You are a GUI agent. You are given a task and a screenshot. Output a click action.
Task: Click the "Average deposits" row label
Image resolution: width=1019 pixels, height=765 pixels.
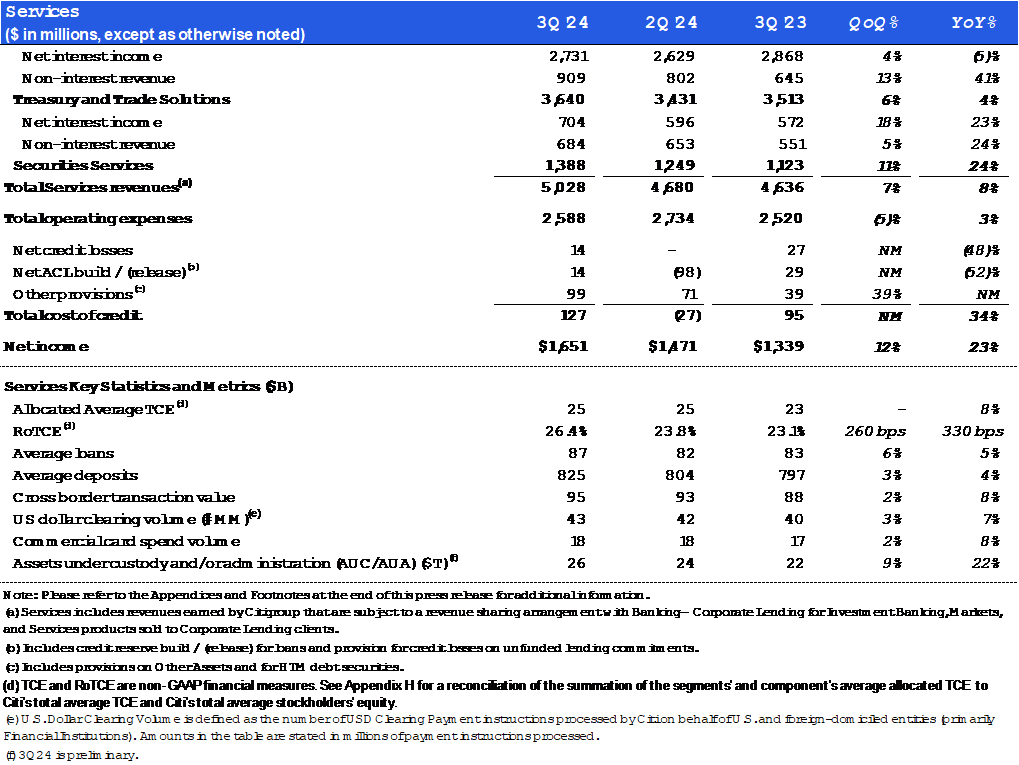click(x=75, y=475)
